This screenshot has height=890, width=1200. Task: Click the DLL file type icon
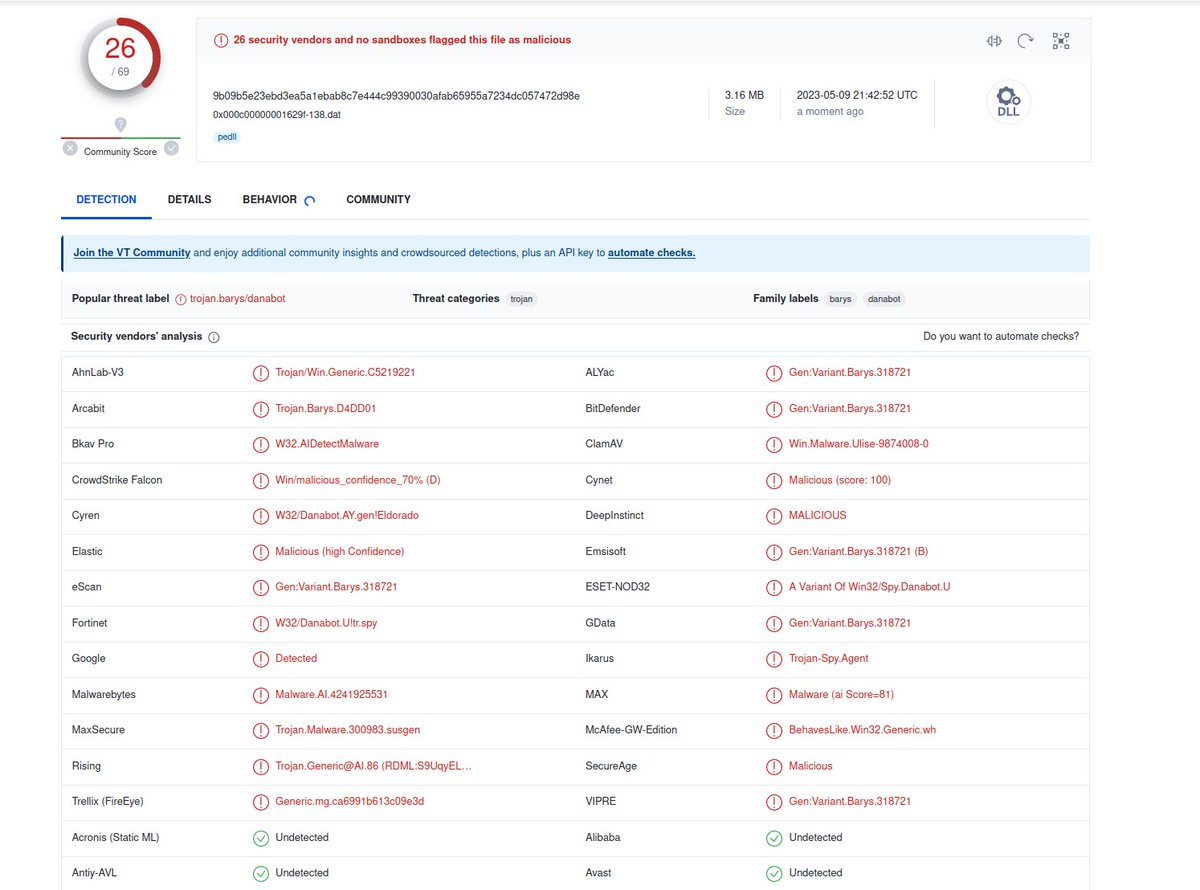tap(1009, 102)
